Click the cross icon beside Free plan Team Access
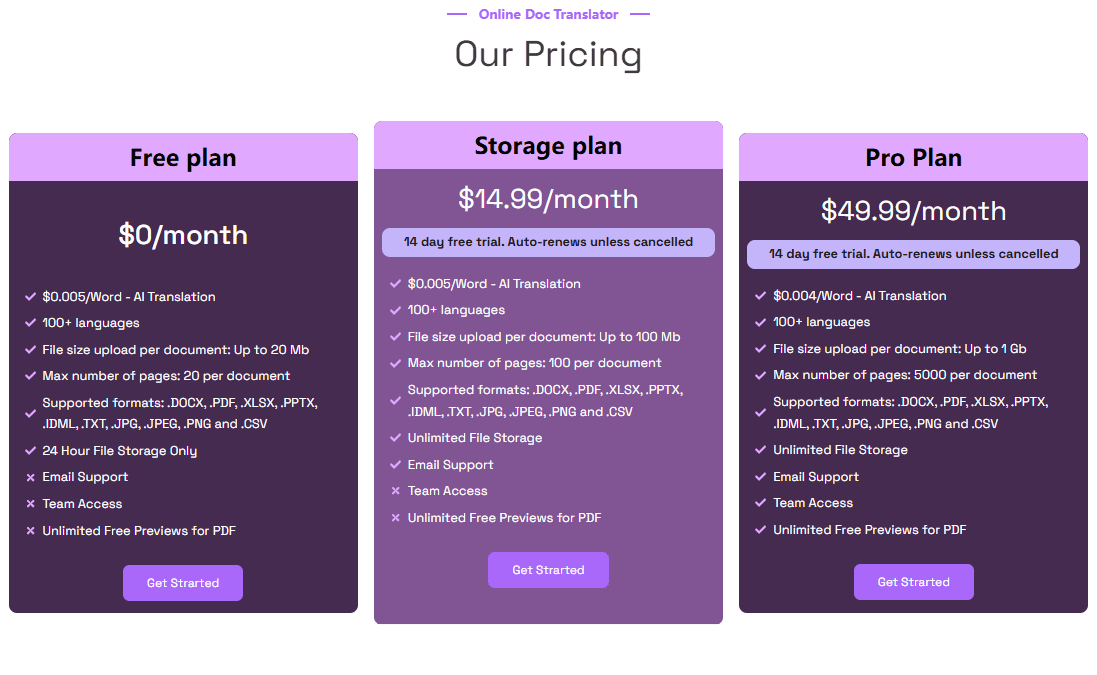The image size is (1097, 675). tap(30, 504)
